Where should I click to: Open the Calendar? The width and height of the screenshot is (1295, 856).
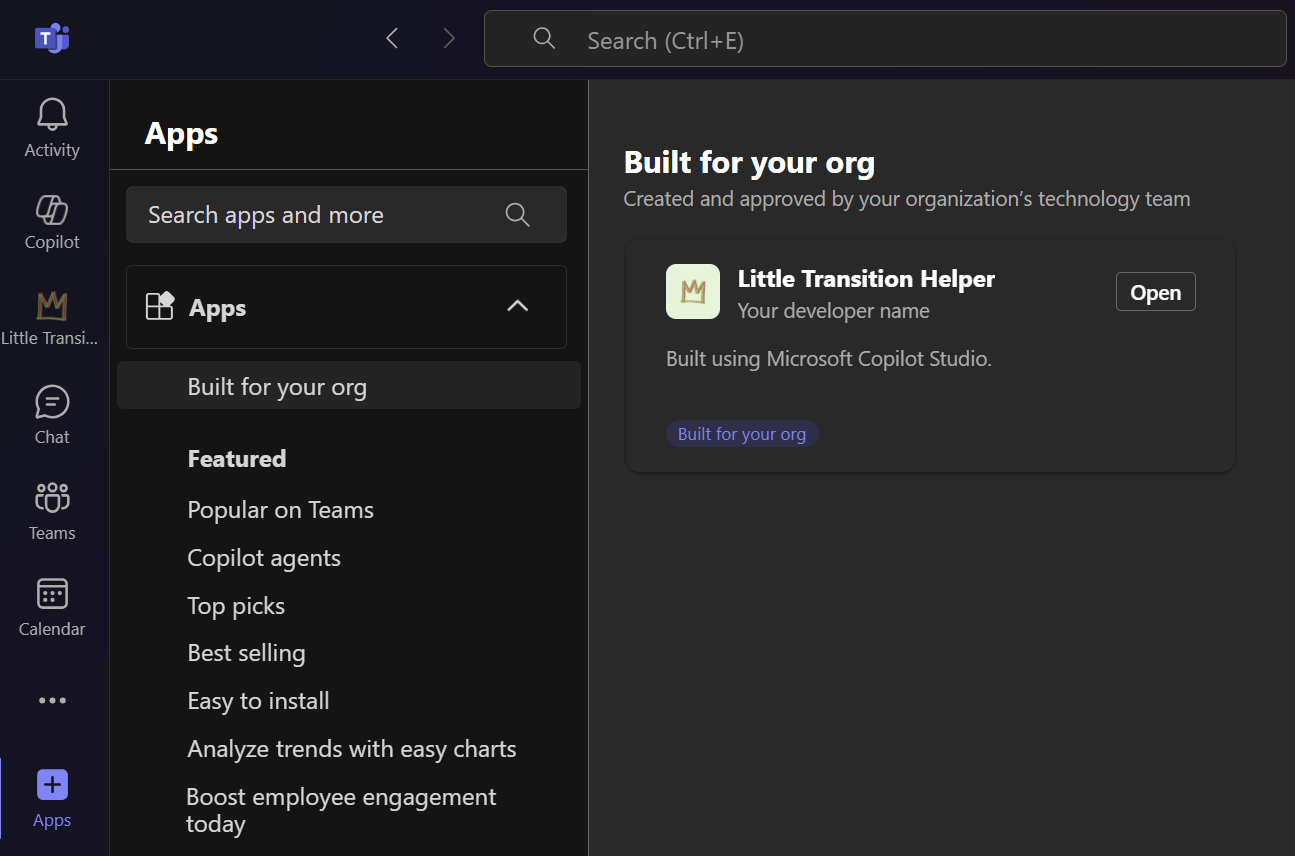(51, 604)
